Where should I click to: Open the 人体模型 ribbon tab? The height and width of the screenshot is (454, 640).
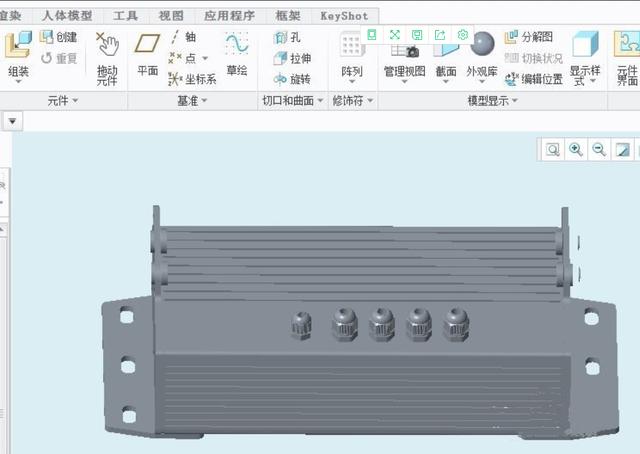pyautogui.click(x=67, y=16)
